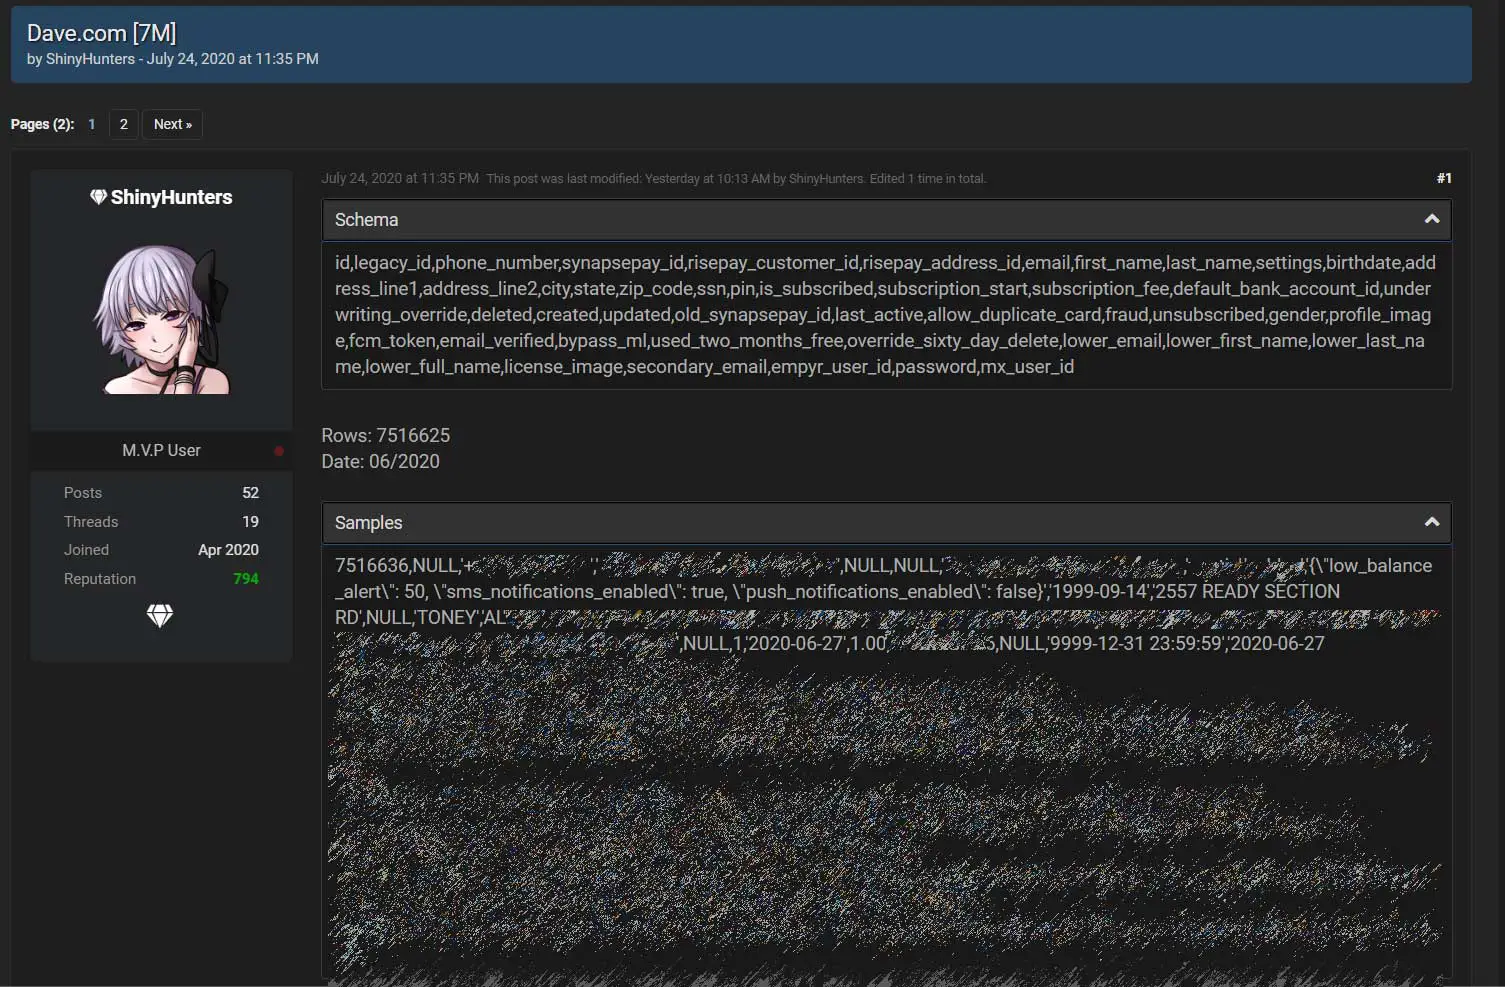Open the #1 post permalink
This screenshot has width=1505, height=987.
pyautogui.click(x=1444, y=178)
